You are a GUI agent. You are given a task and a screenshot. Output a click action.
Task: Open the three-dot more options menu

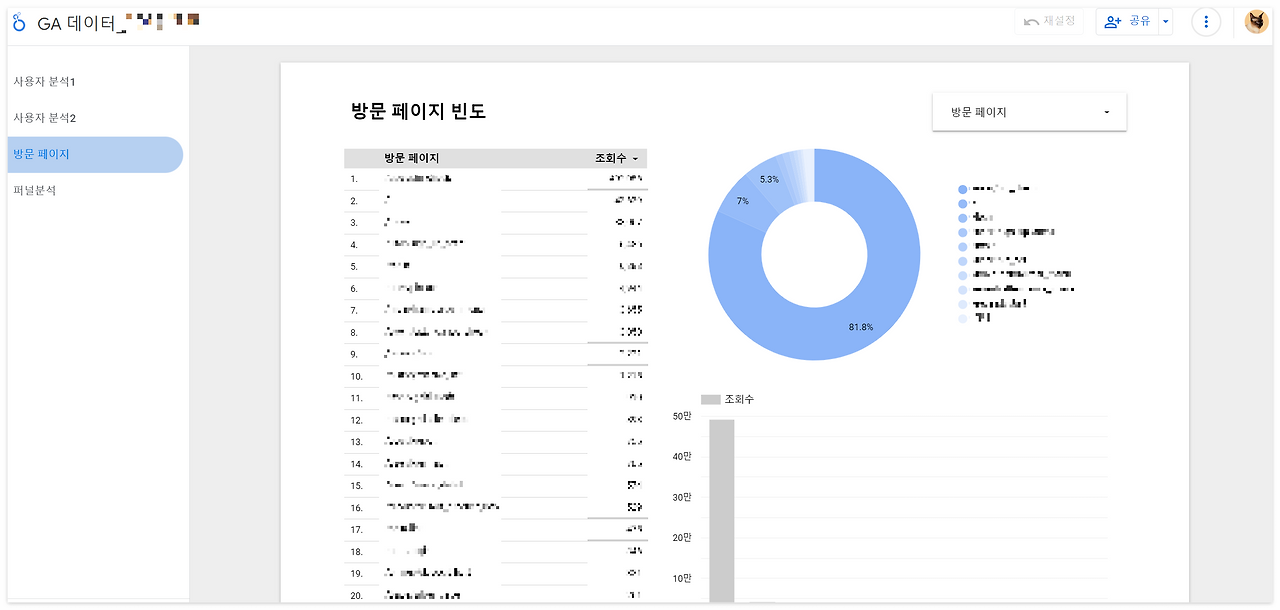1205,21
